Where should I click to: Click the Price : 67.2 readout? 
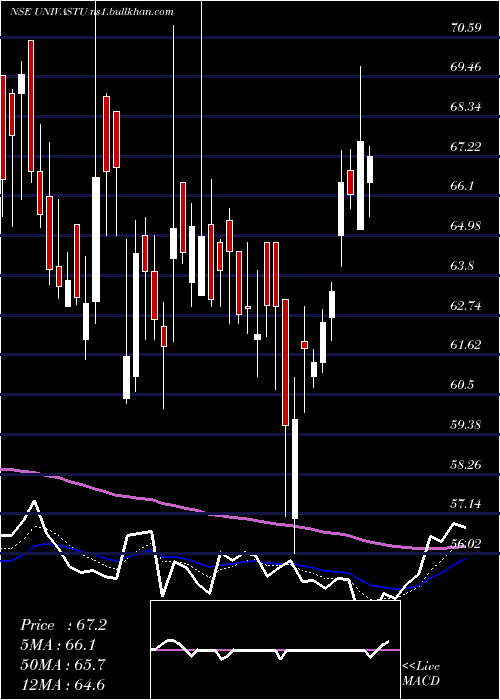click(x=63, y=625)
